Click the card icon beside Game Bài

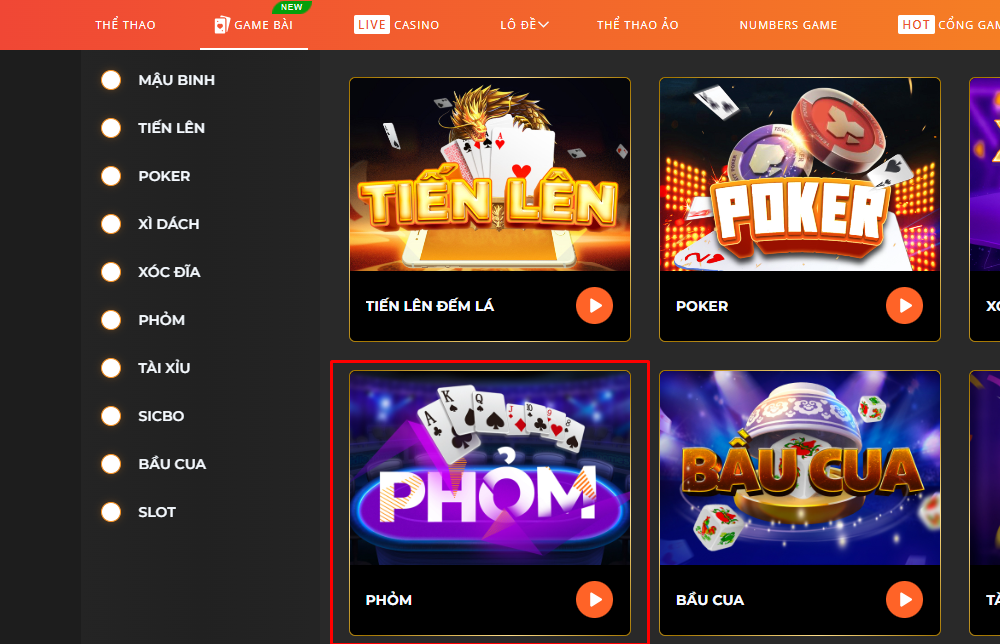pos(221,25)
